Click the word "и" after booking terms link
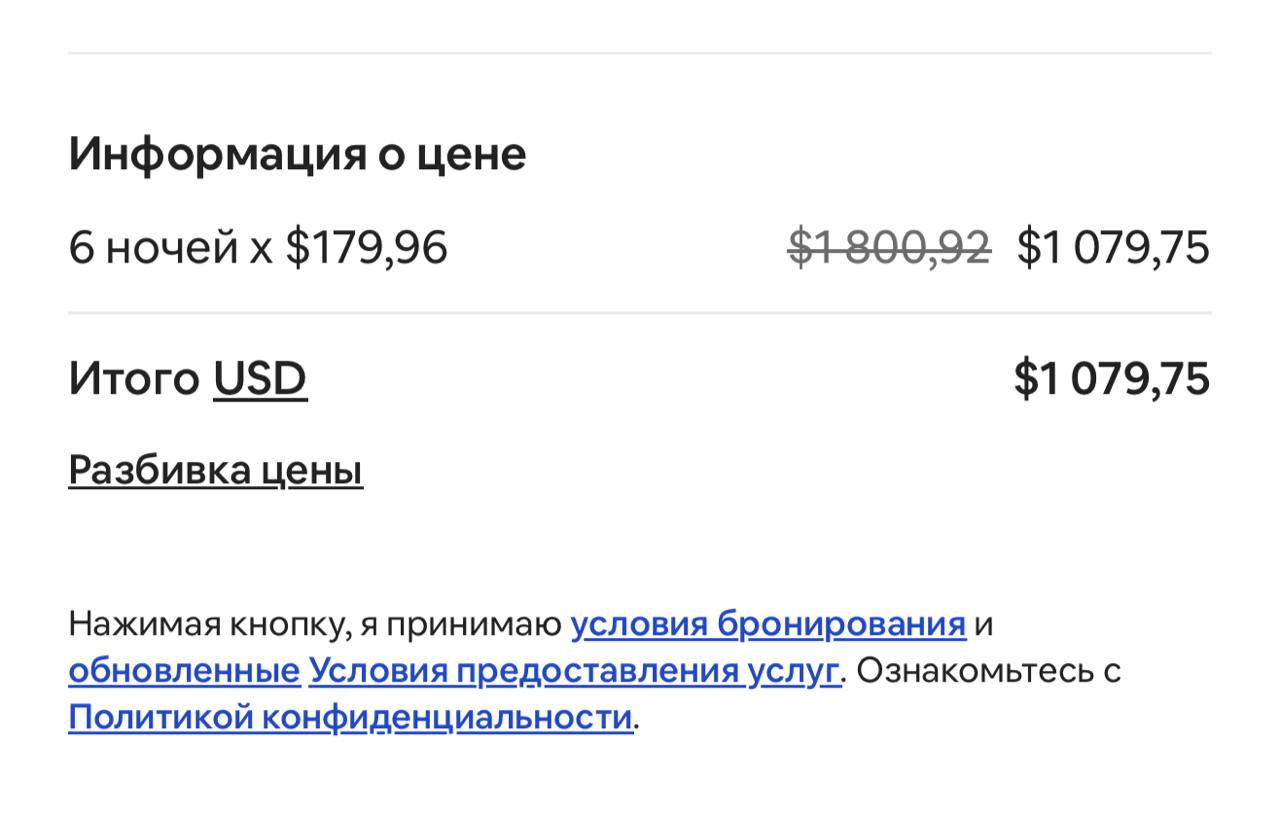Viewport: 1280px width, 813px height. [983, 624]
